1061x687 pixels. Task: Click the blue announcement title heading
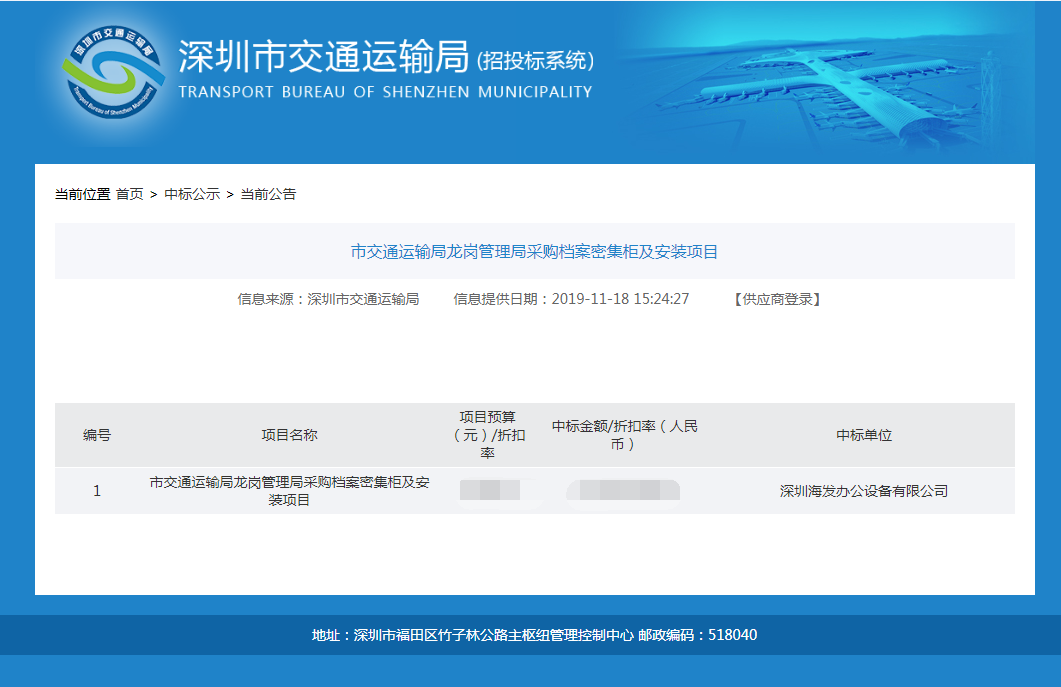pyautogui.click(x=534, y=252)
